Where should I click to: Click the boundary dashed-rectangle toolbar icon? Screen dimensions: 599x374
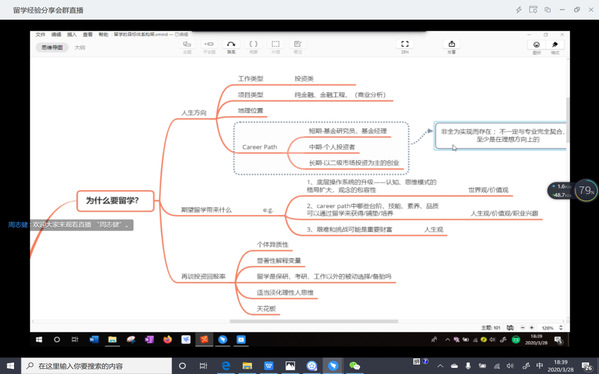(x=275, y=44)
